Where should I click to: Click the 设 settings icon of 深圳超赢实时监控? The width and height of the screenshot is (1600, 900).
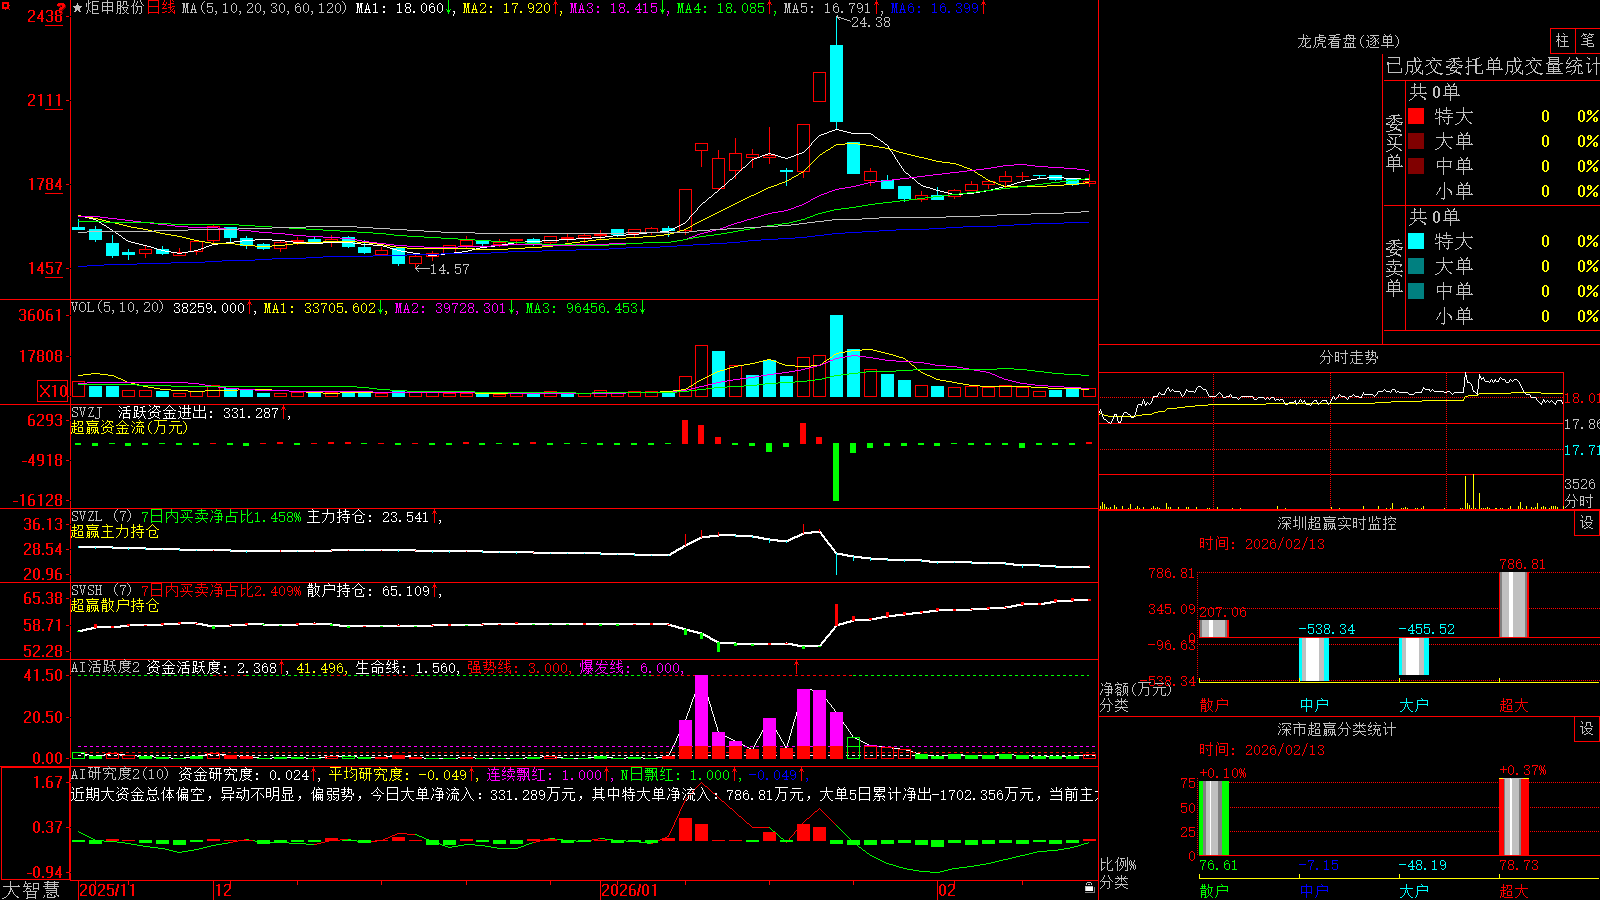(x=1587, y=523)
